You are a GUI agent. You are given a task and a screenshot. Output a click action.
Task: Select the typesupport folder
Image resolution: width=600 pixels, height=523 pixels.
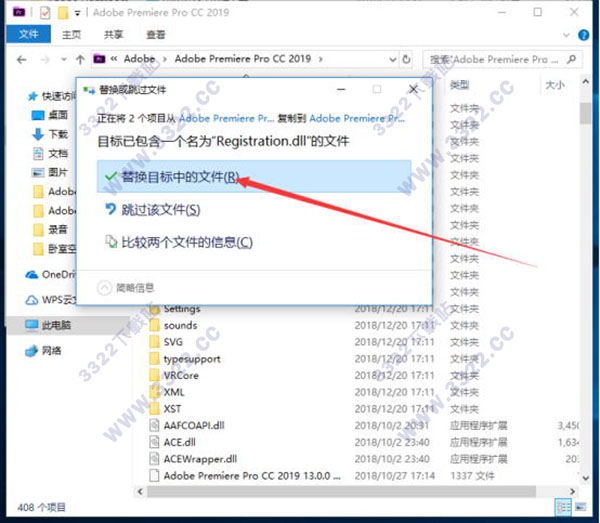pyautogui.click(x=192, y=359)
